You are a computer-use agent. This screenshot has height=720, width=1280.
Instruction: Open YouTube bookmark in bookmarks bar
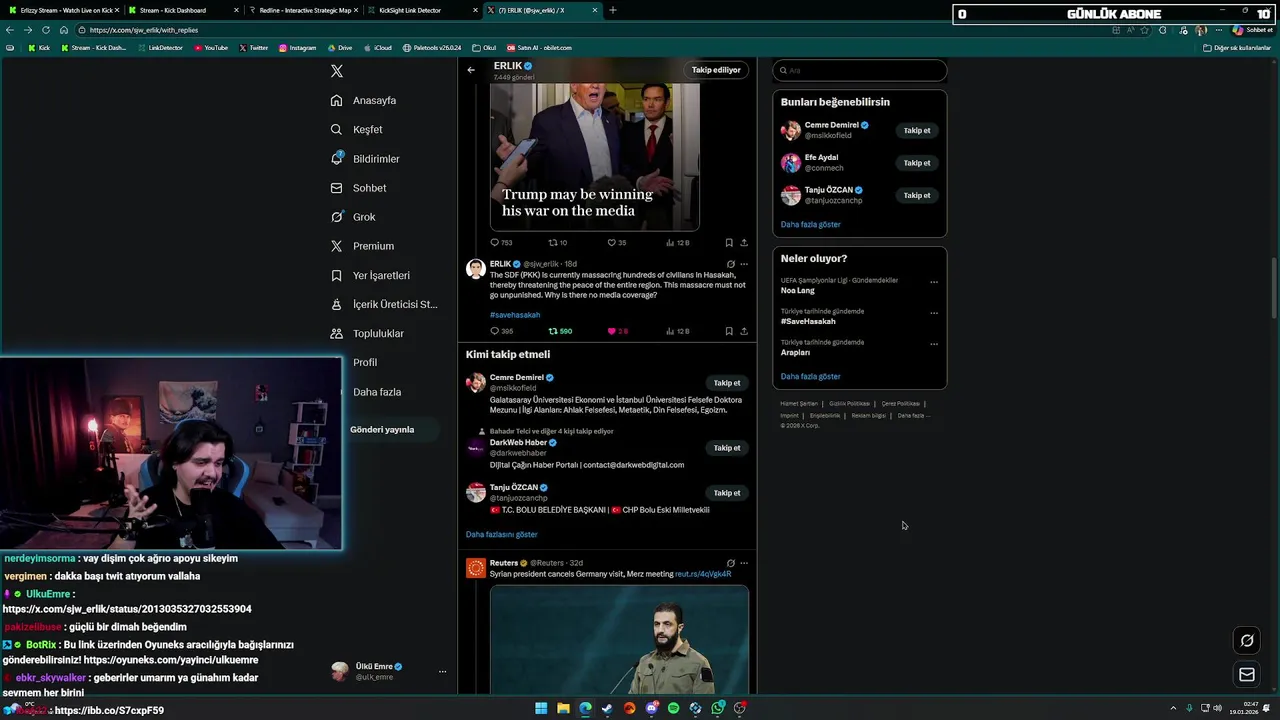click(211, 48)
